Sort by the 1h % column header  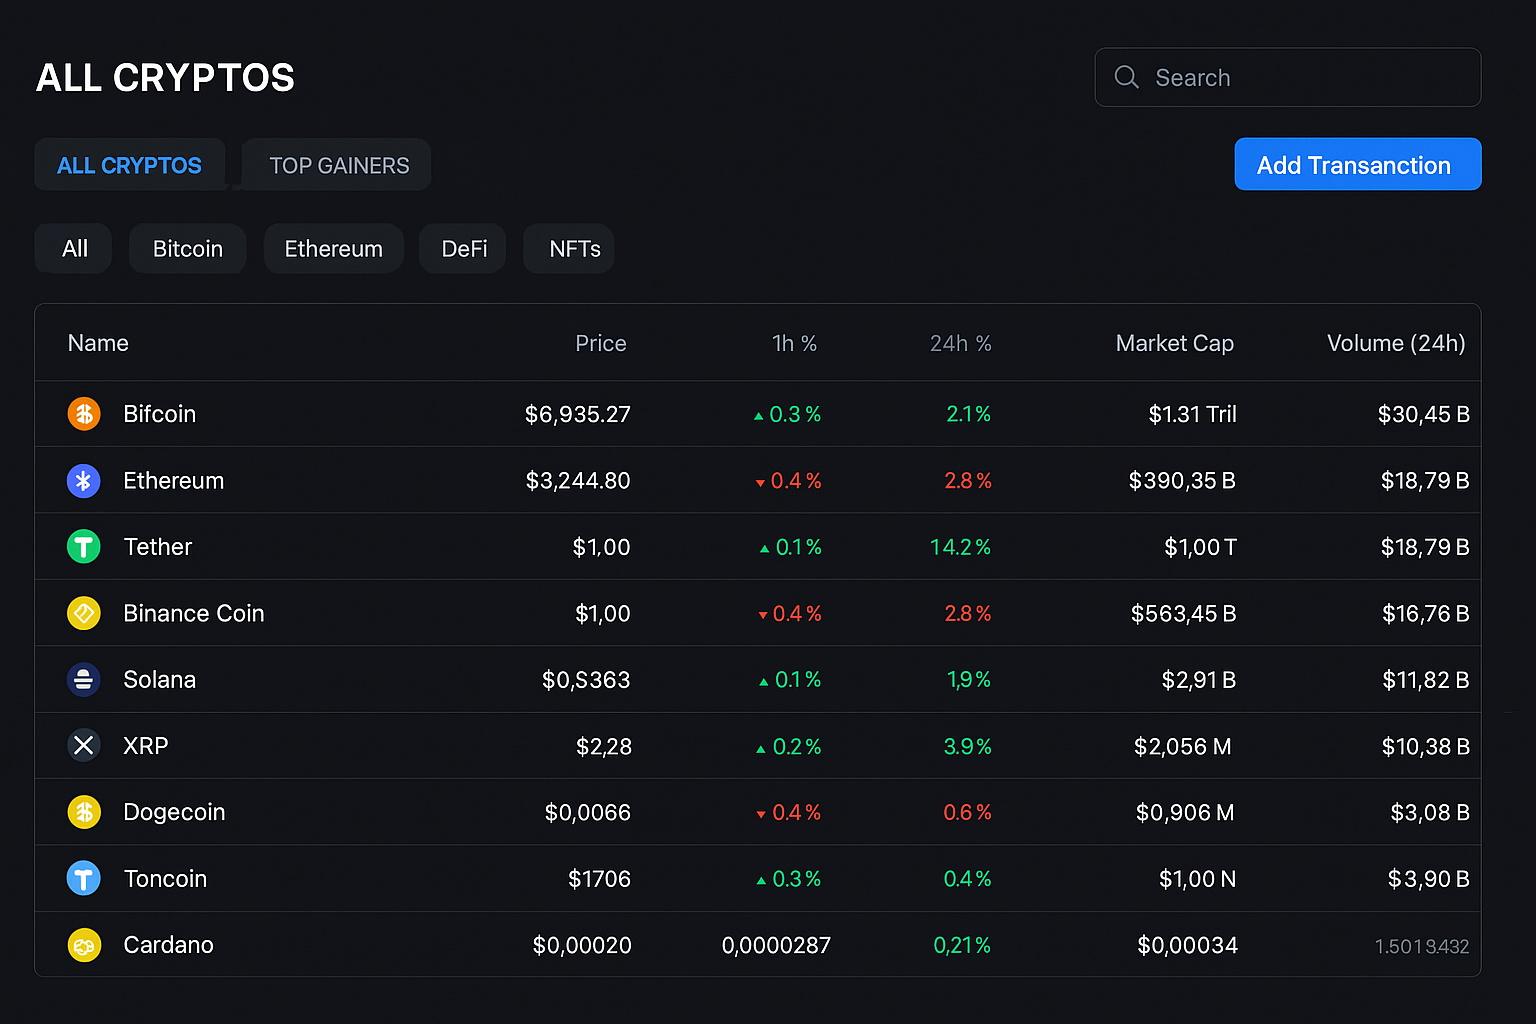[795, 343]
